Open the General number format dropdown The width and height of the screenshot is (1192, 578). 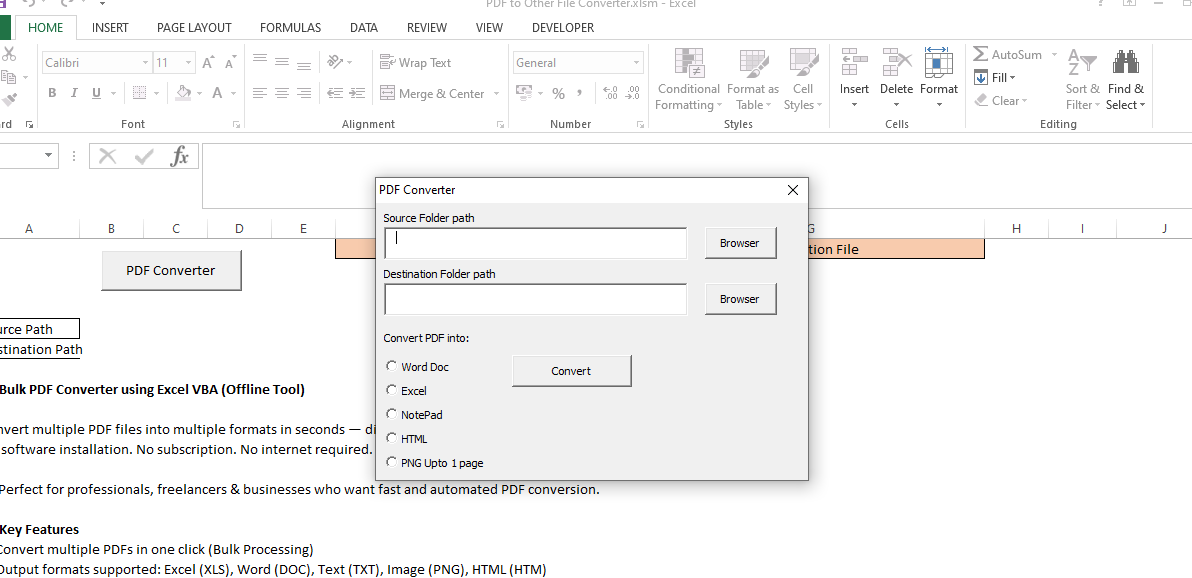[x=636, y=63]
